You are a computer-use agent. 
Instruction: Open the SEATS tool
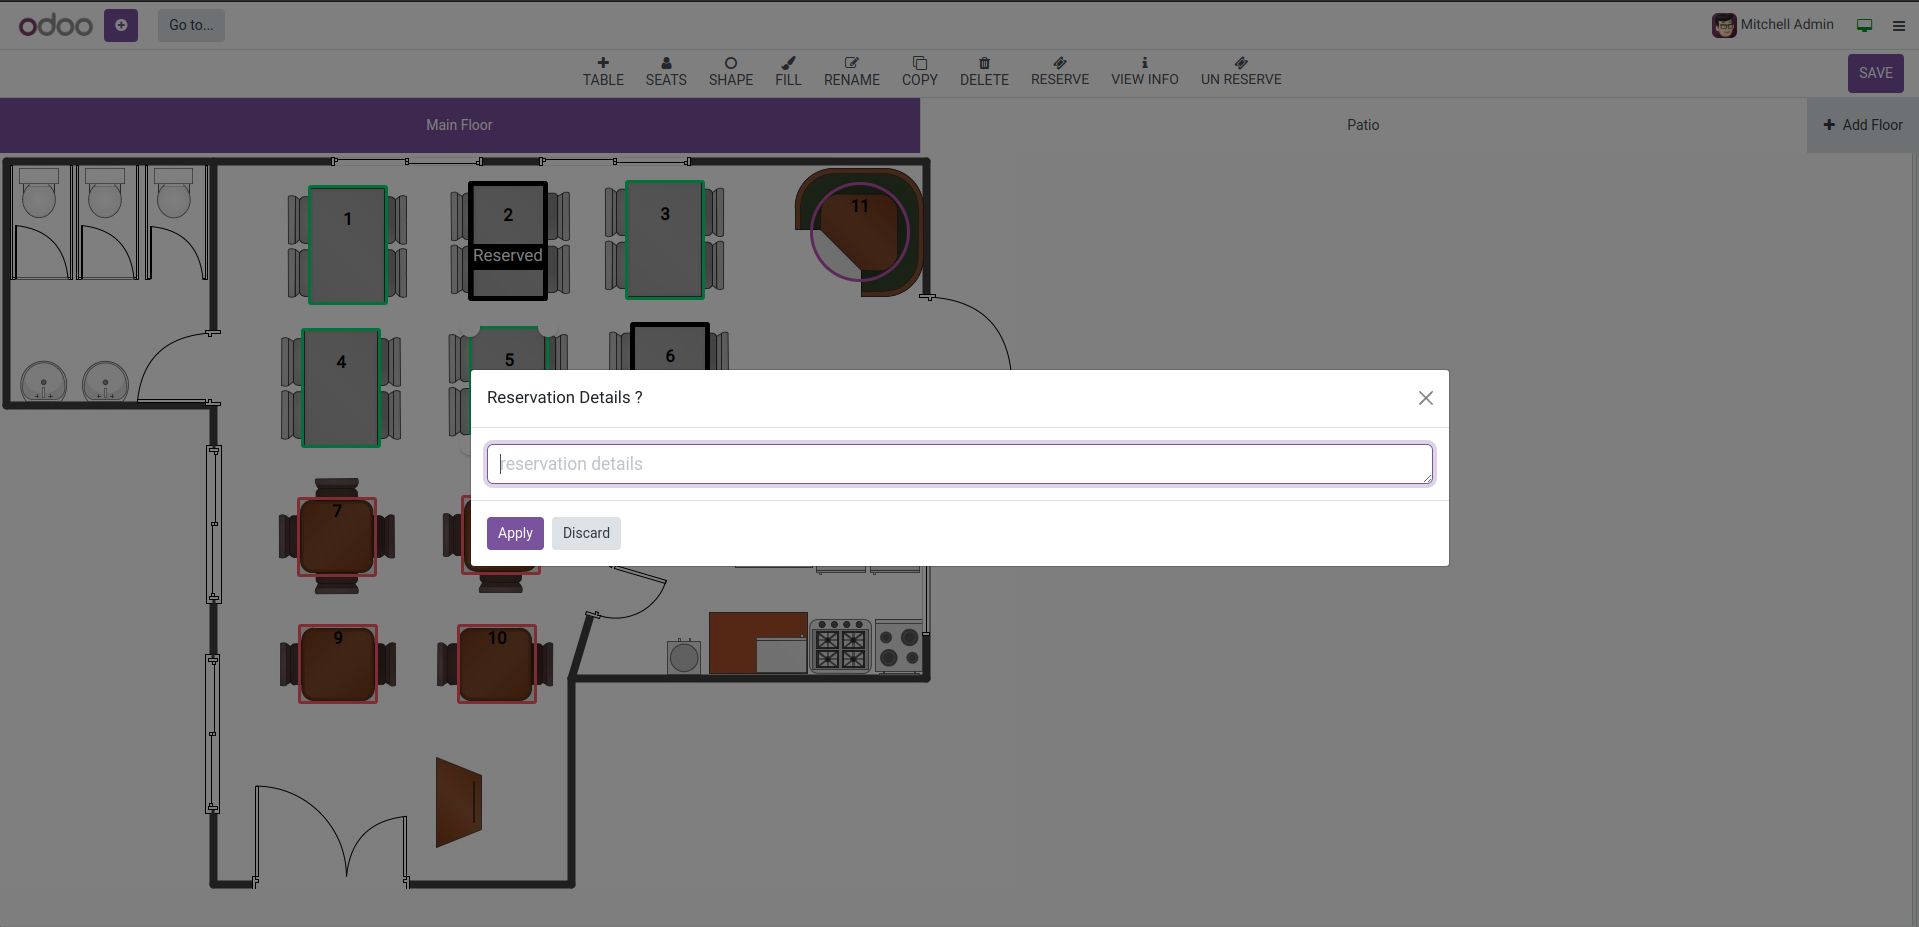(666, 72)
